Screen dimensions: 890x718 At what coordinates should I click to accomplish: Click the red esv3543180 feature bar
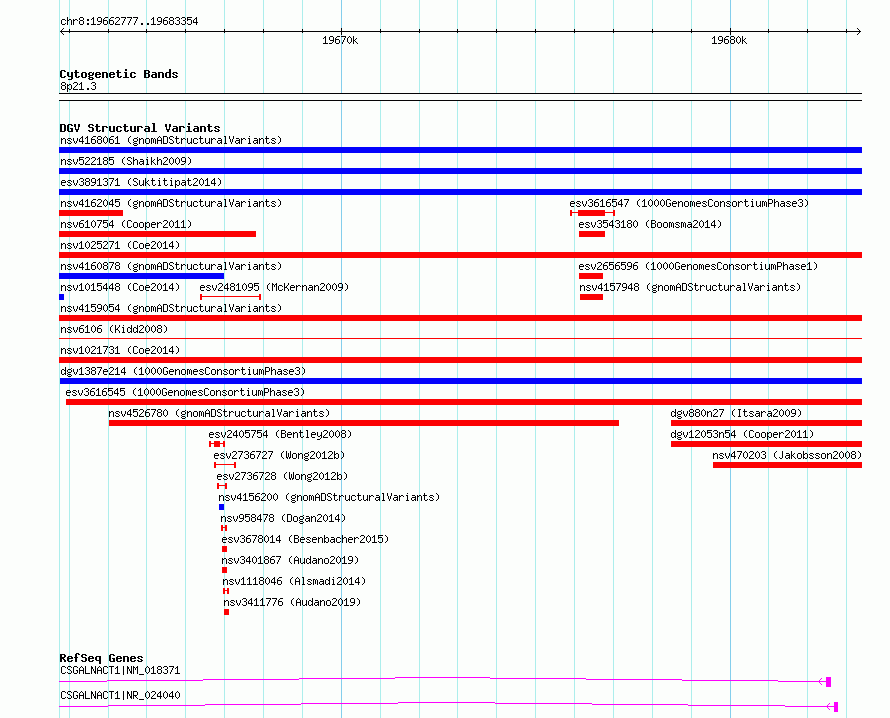[592, 234]
